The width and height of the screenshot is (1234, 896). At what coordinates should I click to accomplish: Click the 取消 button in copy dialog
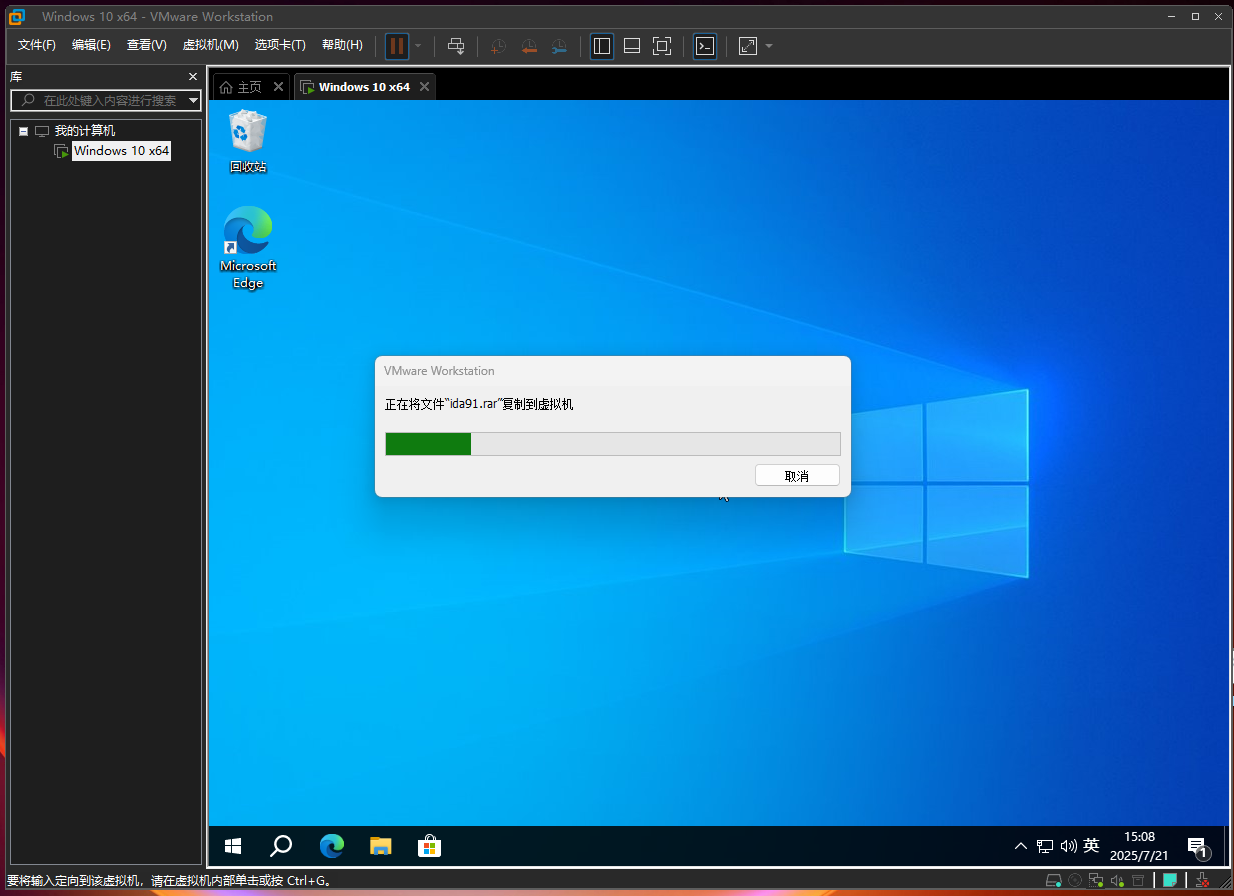[797, 476]
